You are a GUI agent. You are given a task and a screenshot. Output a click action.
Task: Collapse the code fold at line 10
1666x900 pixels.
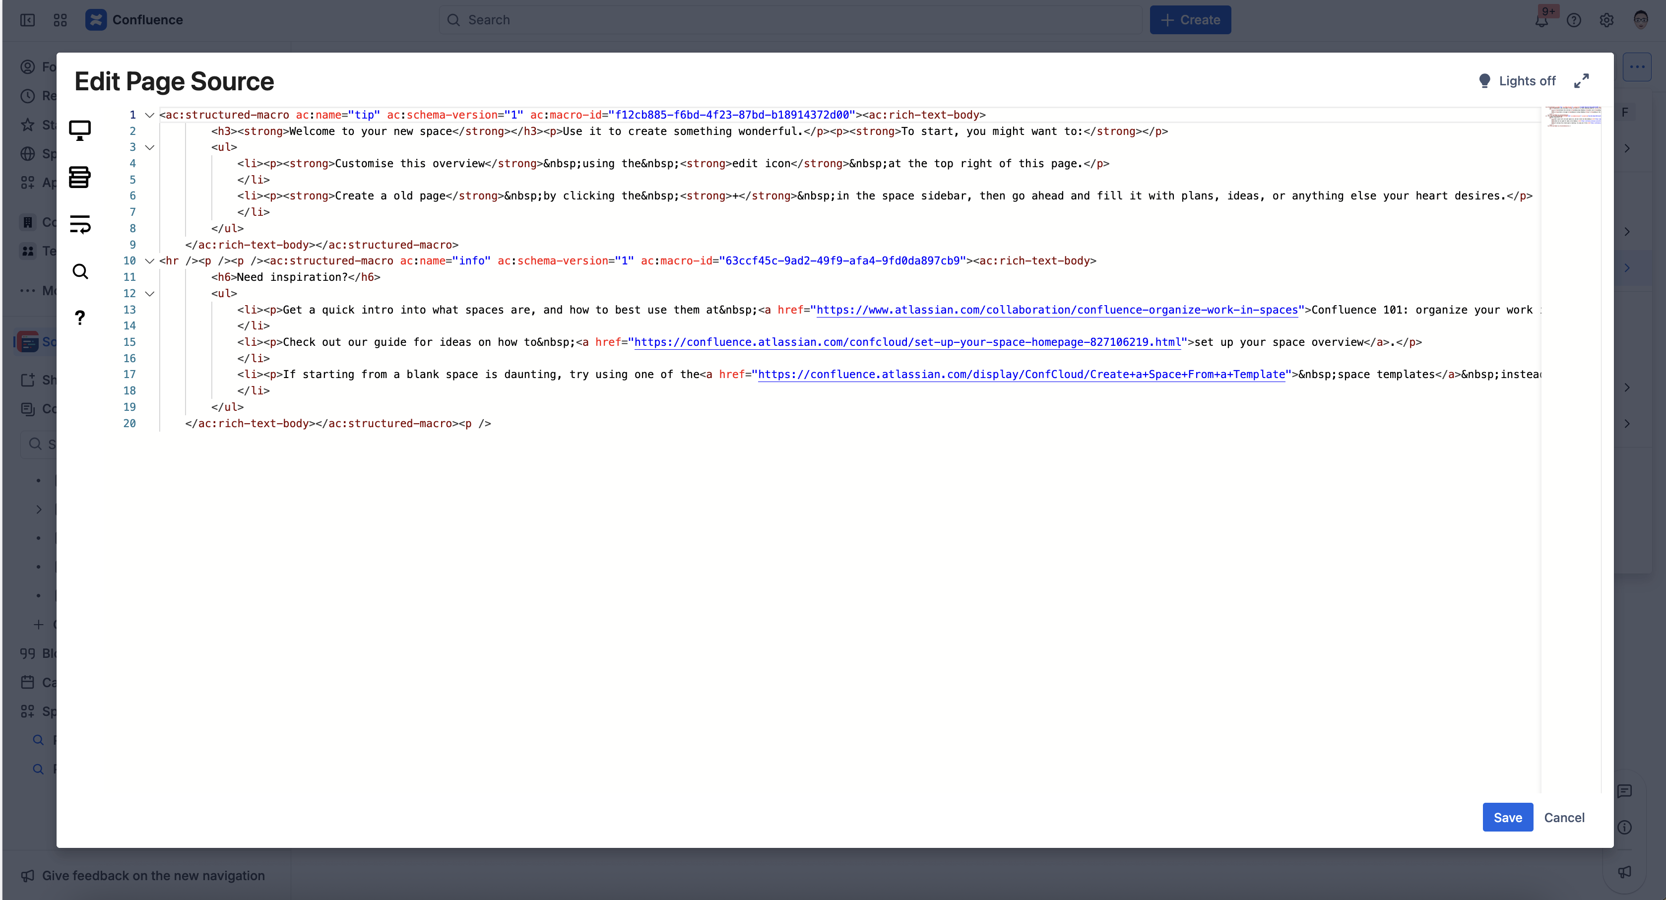150,261
